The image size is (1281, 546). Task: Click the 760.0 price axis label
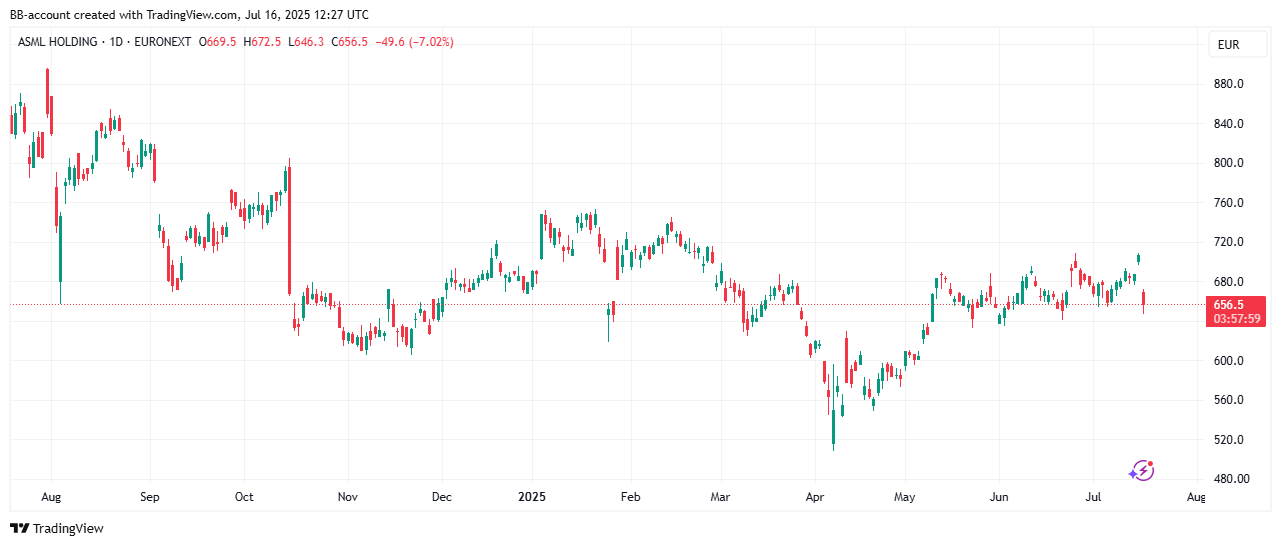click(1228, 203)
